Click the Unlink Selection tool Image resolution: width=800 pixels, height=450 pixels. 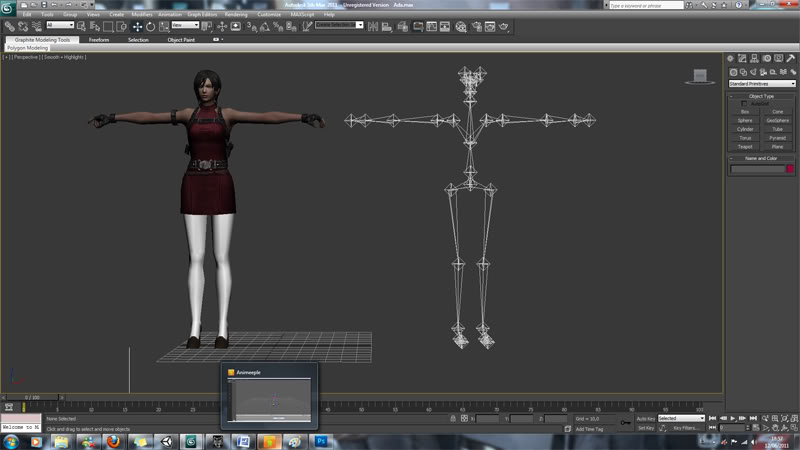click(23, 26)
